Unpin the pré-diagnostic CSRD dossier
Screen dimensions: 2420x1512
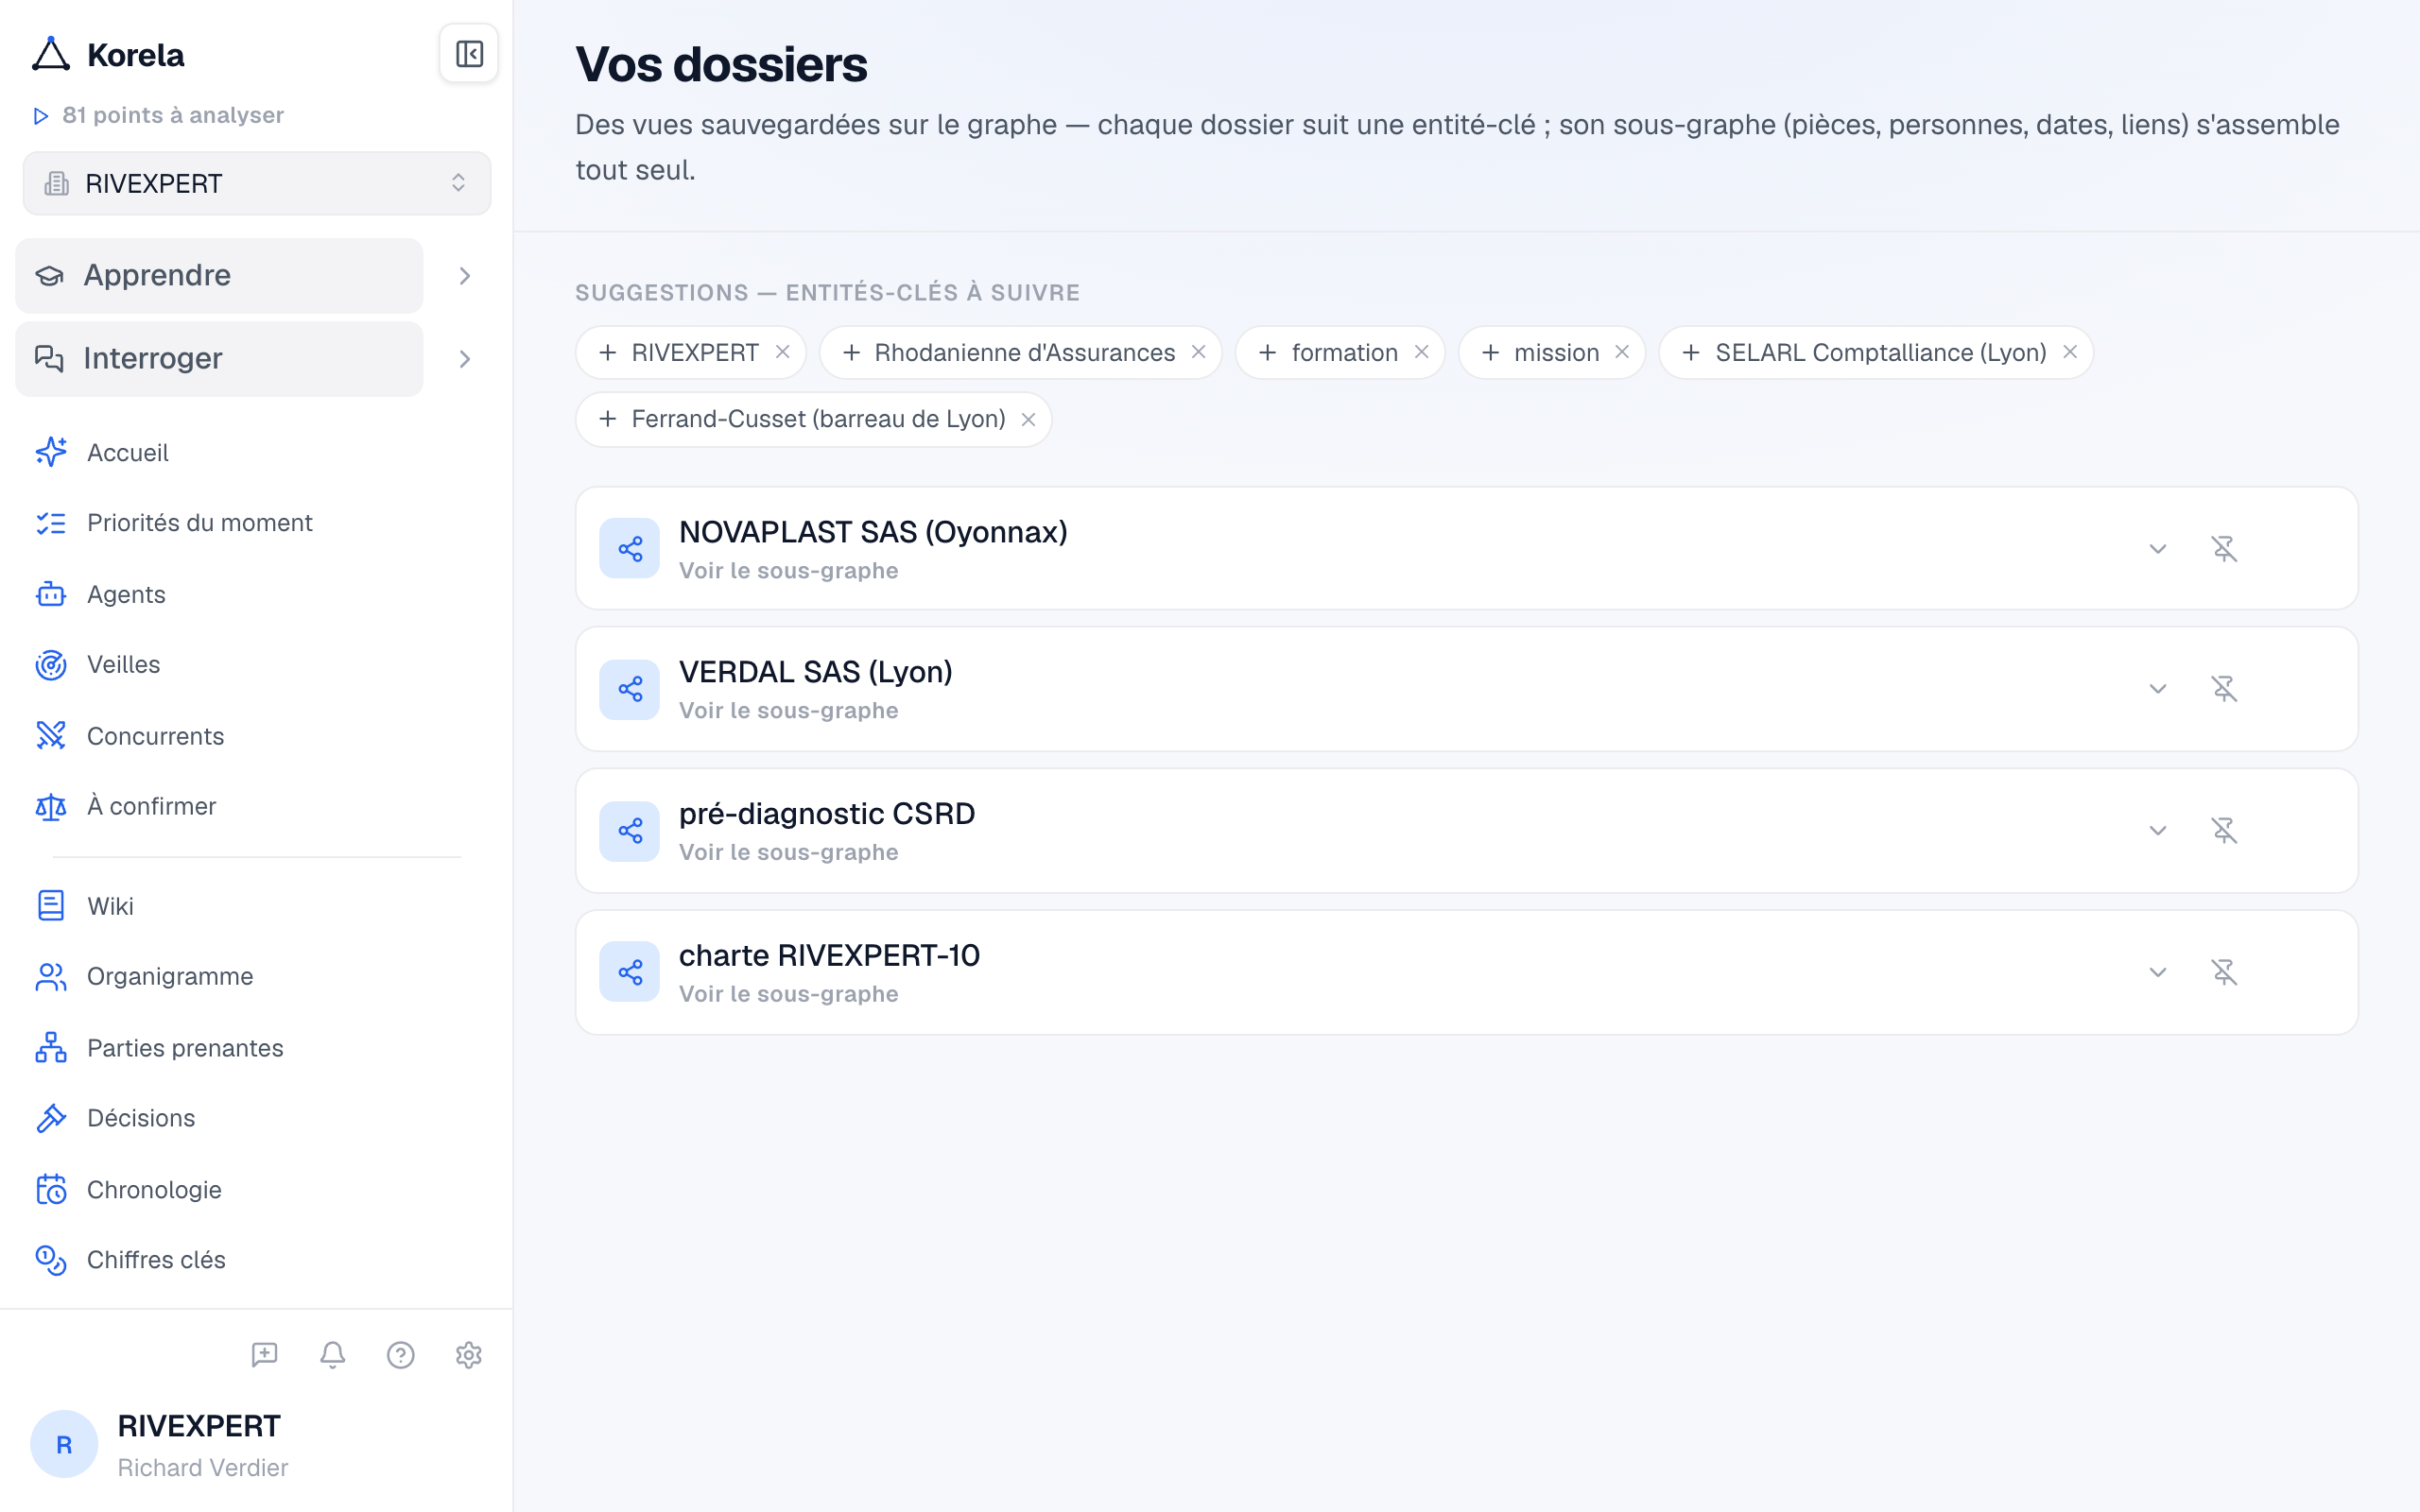[x=2224, y=831]
